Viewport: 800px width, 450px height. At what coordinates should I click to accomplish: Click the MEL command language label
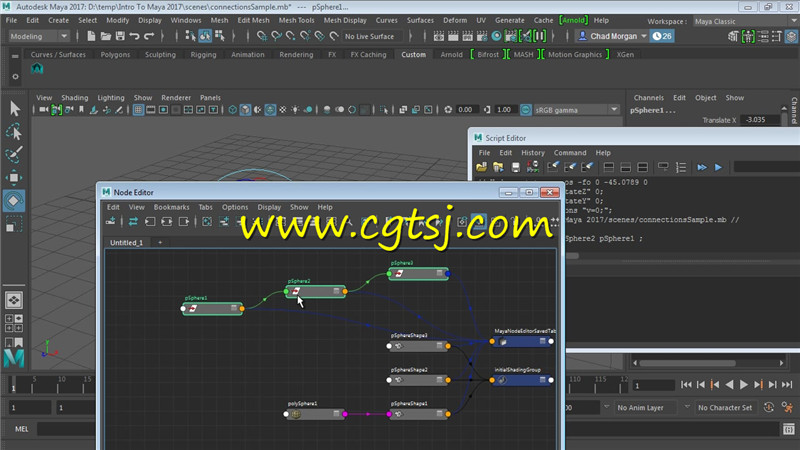(21, 429)
